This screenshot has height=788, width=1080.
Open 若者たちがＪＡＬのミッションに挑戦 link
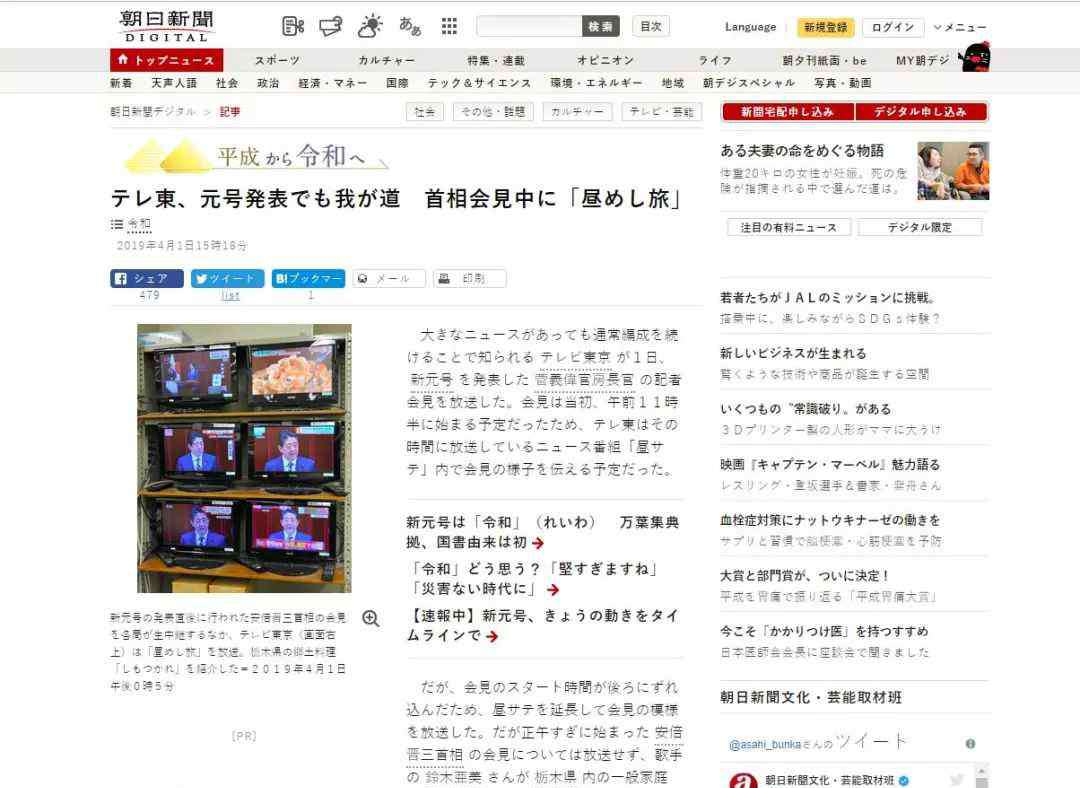(x=828, y=298)
